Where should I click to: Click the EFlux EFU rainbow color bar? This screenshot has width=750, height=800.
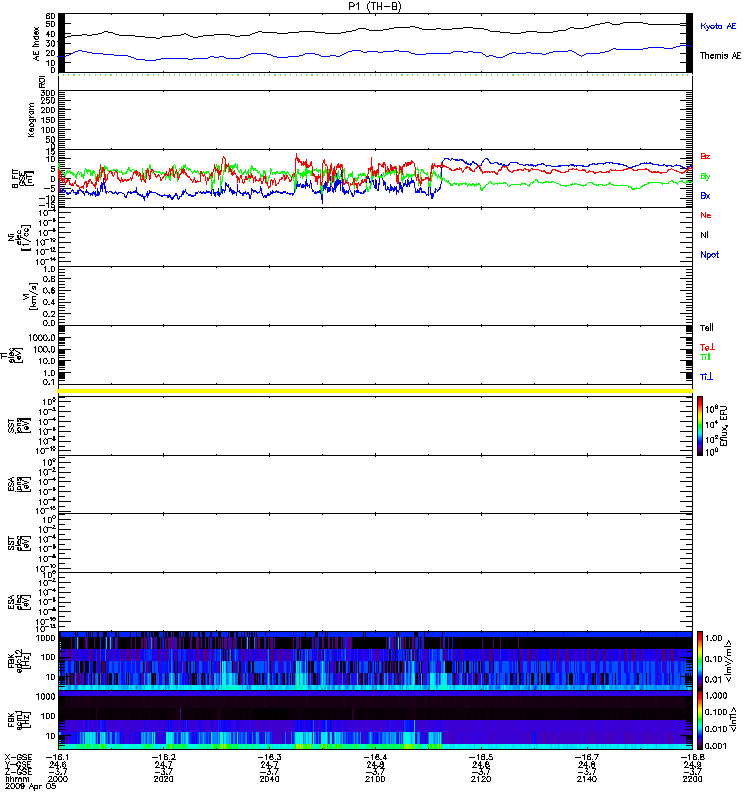[x=700, y=426]
